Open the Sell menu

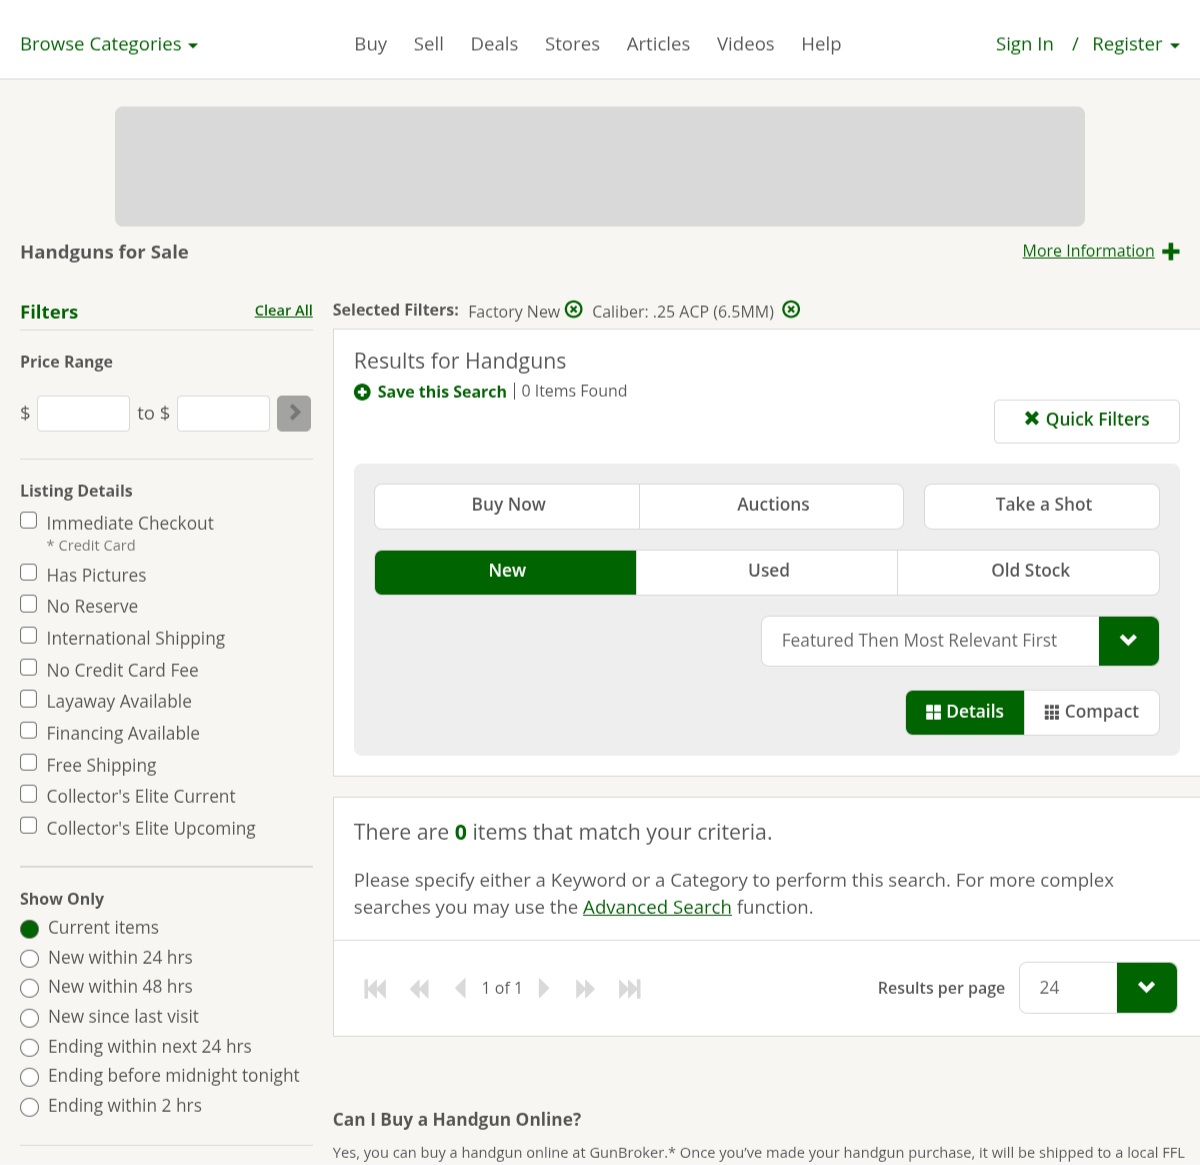point(429,44)
